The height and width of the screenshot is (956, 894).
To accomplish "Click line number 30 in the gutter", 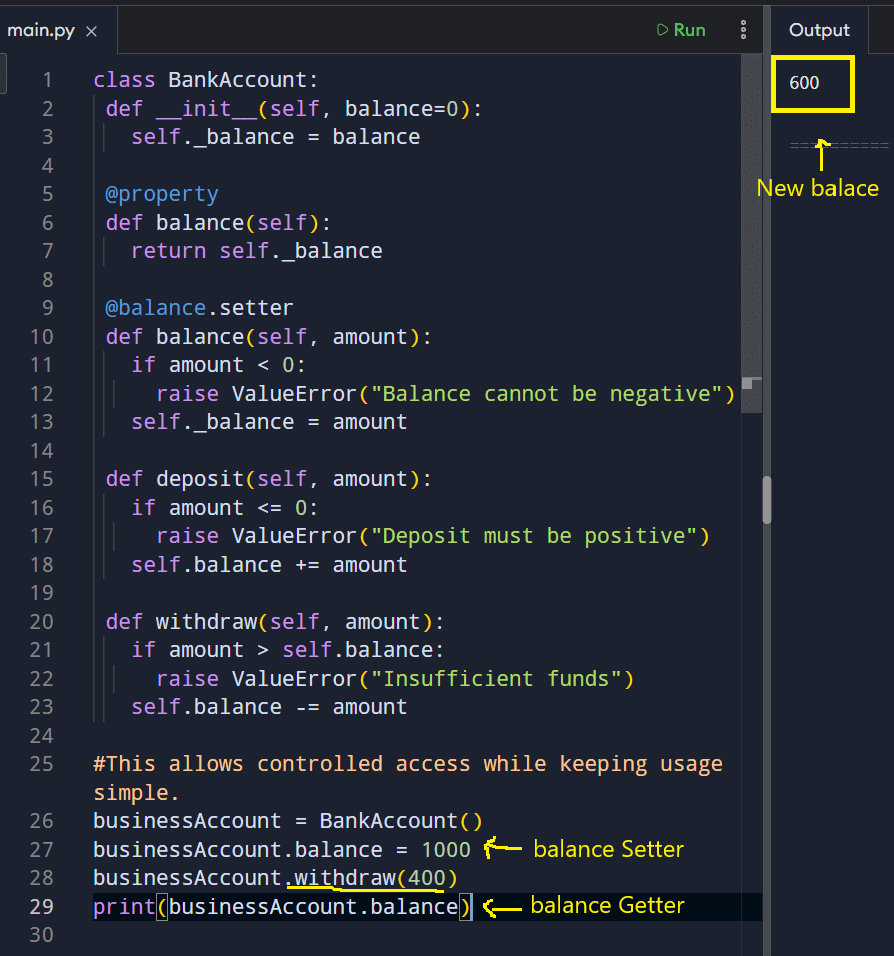I will [x=42, y=934].
